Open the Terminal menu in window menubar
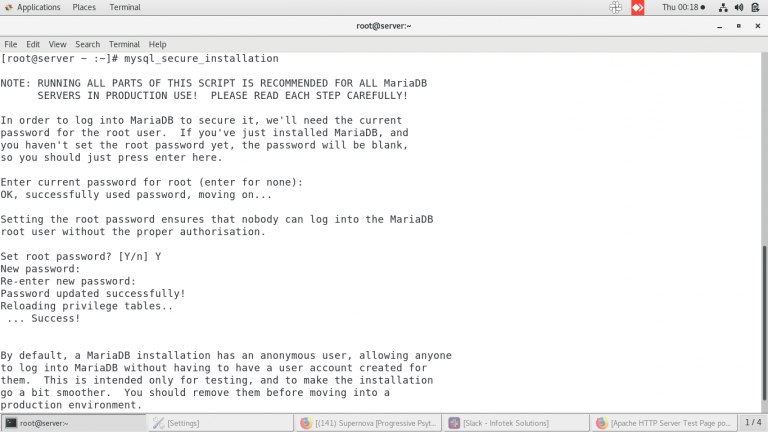Image resolution: width=768 pixels, height=432 pixels. point(124,44)
